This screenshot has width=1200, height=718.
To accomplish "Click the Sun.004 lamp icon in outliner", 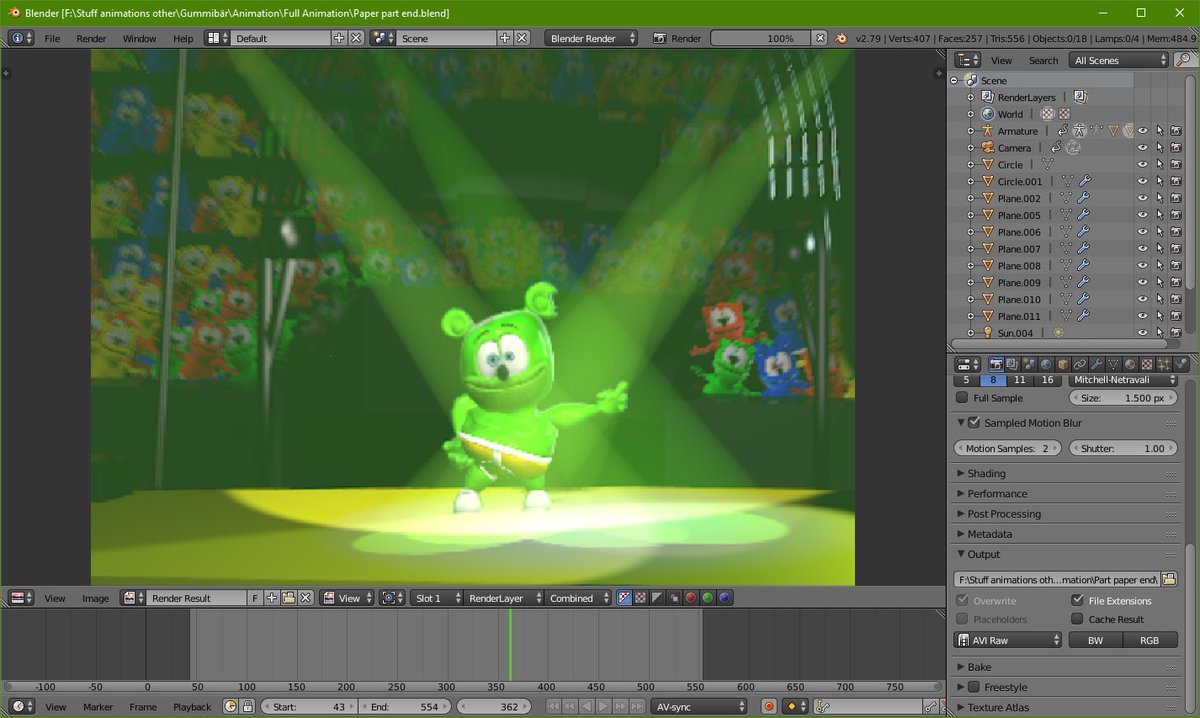I will pos(988,332).
